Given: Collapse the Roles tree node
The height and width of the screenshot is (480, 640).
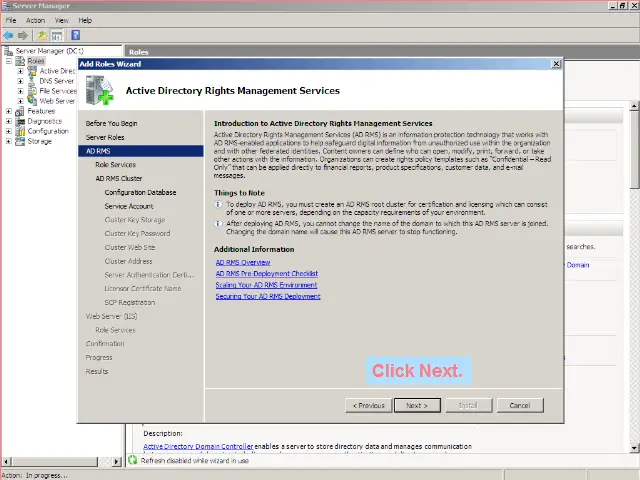Looking at the screenshot, I should point(9,61).
